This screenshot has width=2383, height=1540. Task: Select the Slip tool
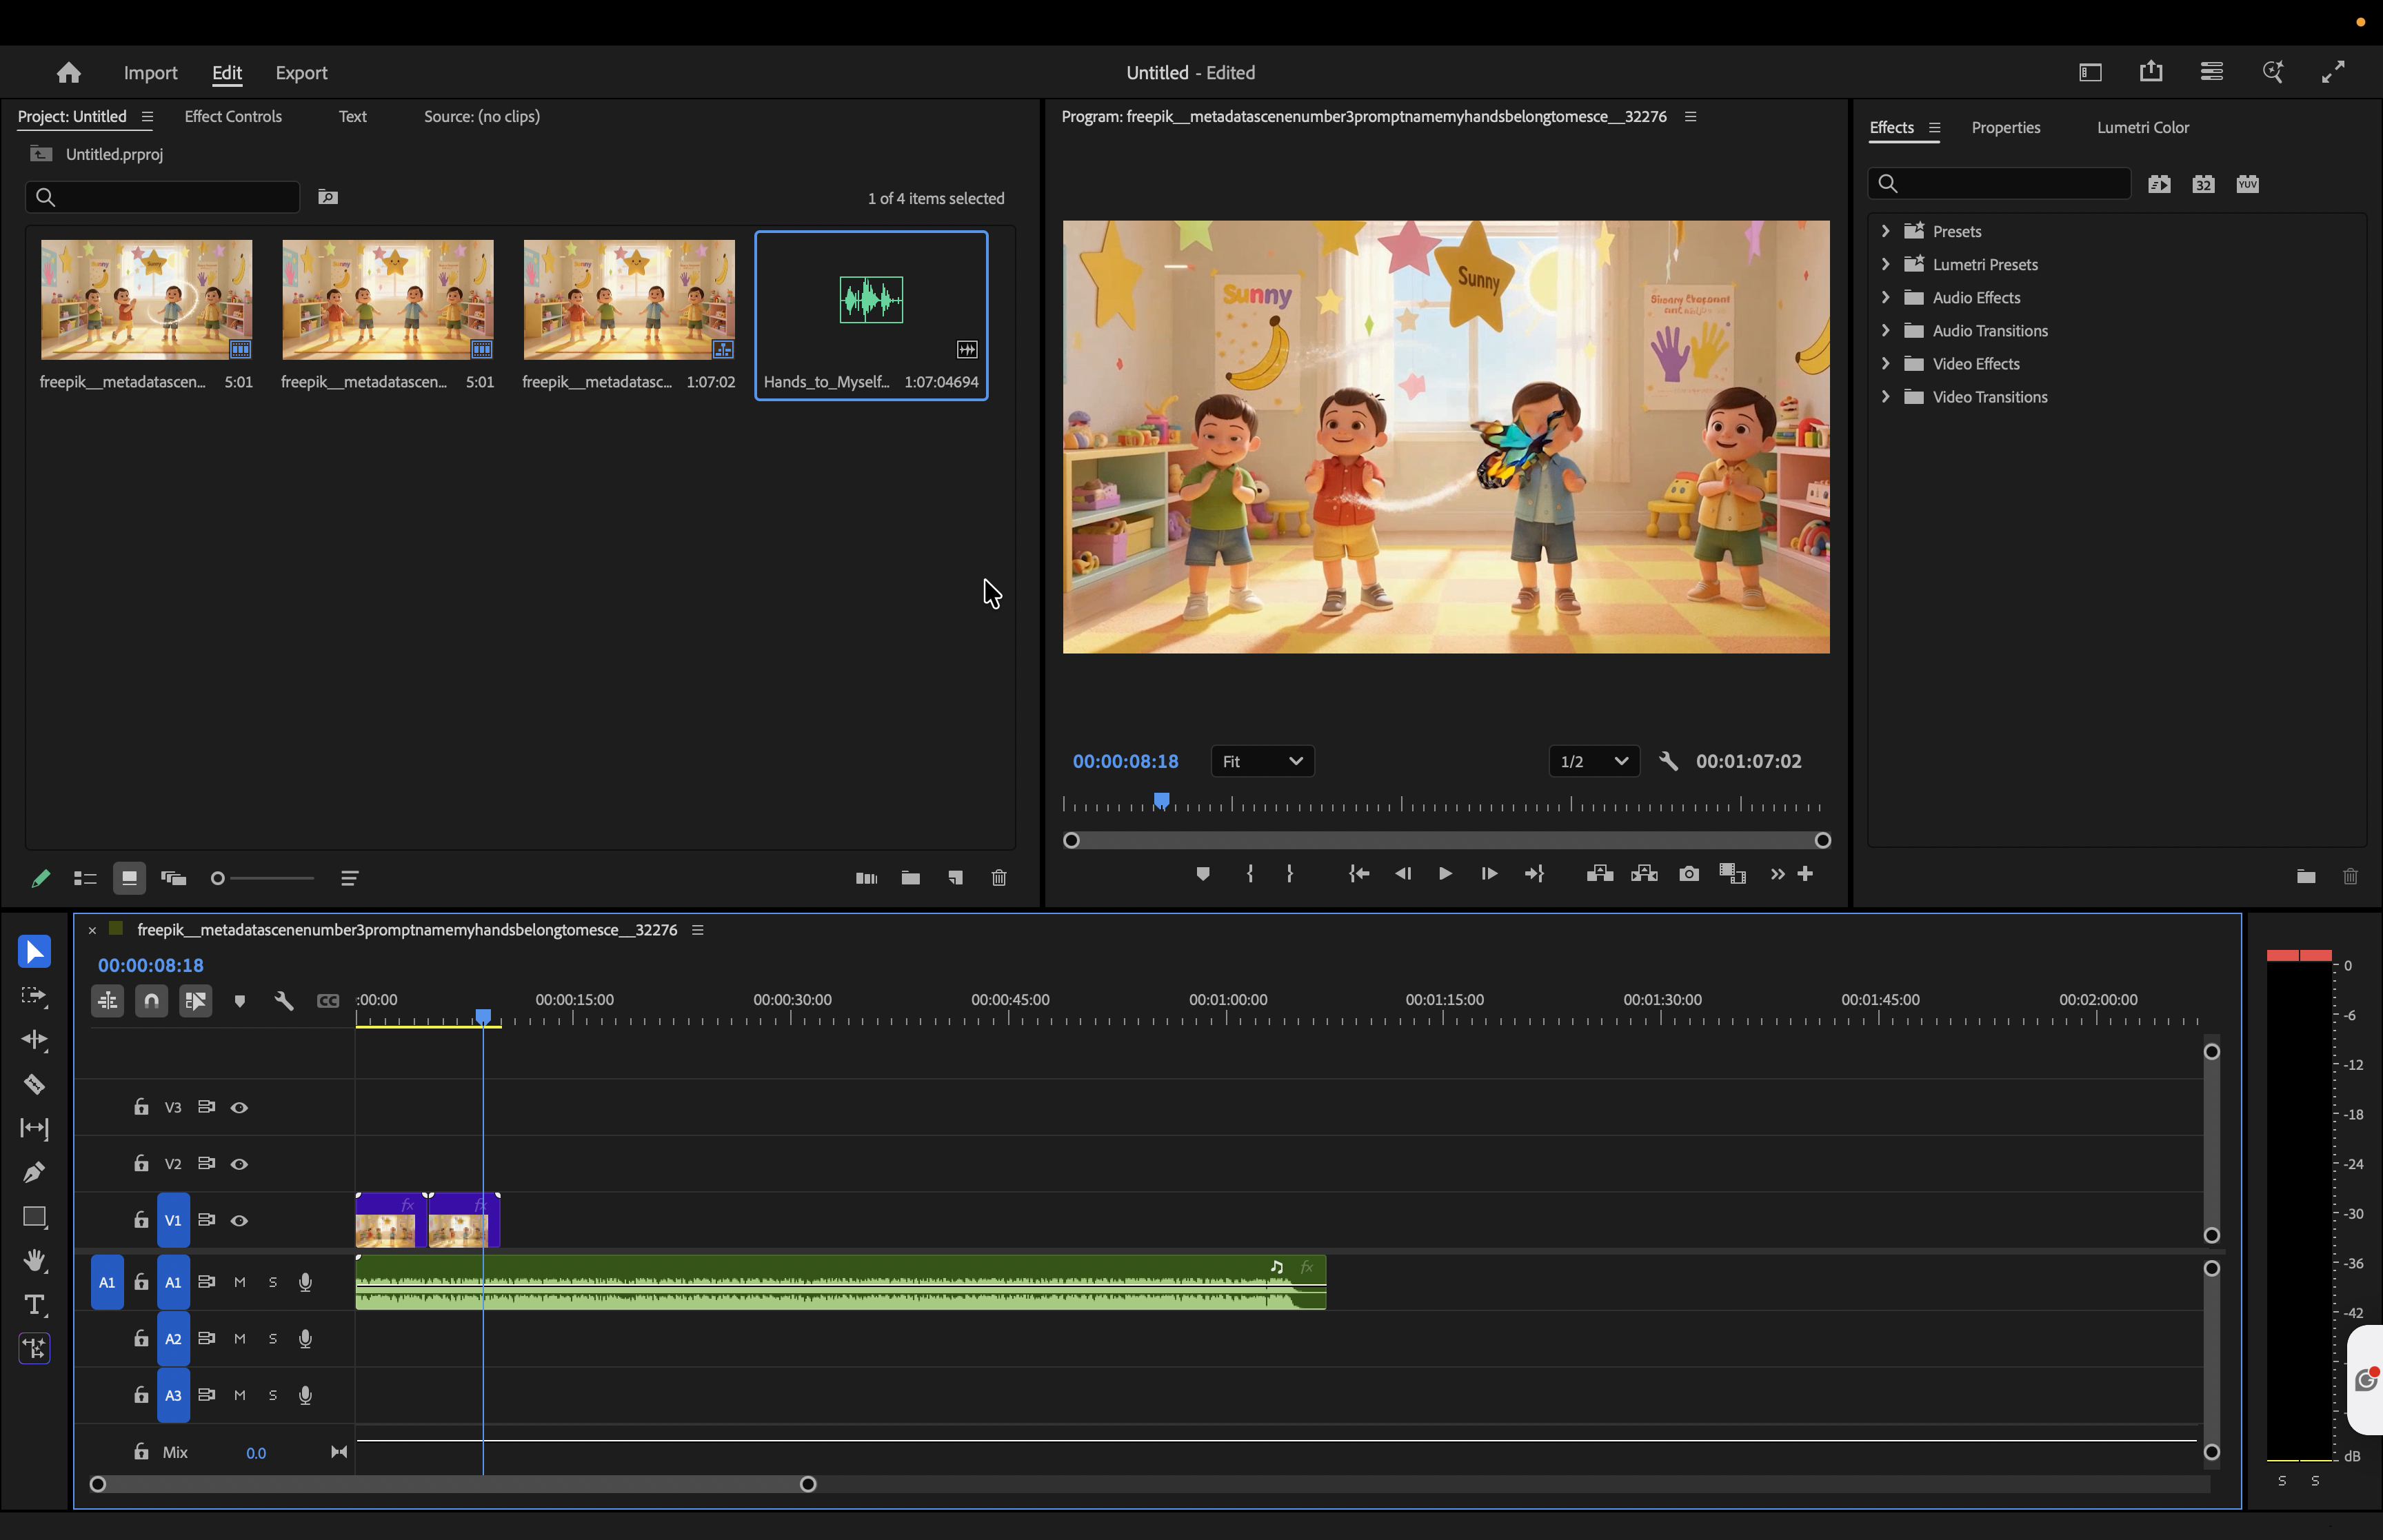point(34,1128)
